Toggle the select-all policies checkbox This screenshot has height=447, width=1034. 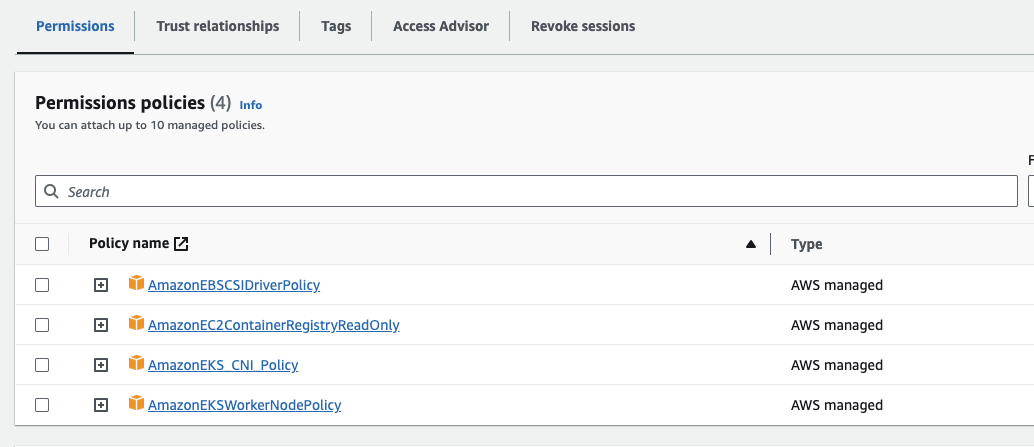[42, 244]
